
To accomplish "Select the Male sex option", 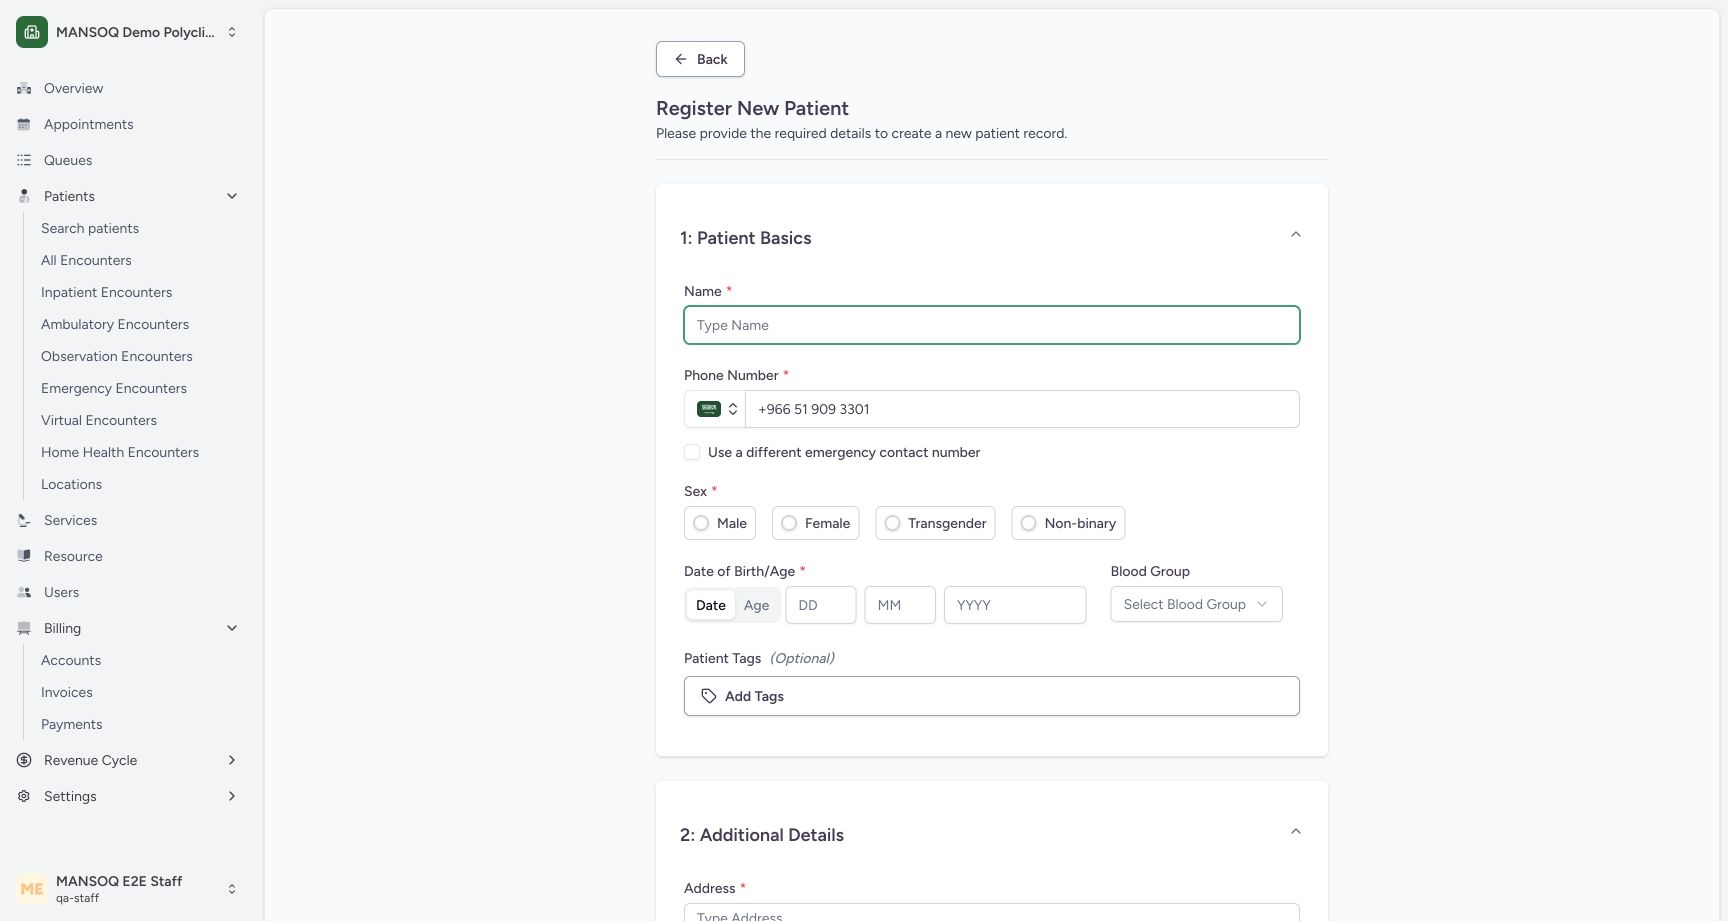I will pyautogui.click(x=720, y=523).
